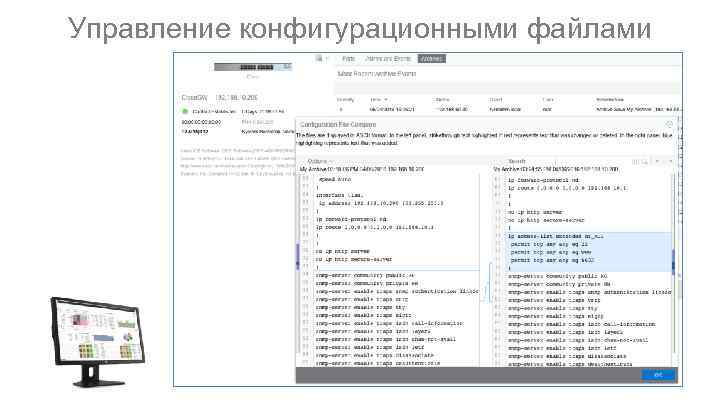
Task: Open the toolbar icon left of Ports tab
Action: point(319,58)
